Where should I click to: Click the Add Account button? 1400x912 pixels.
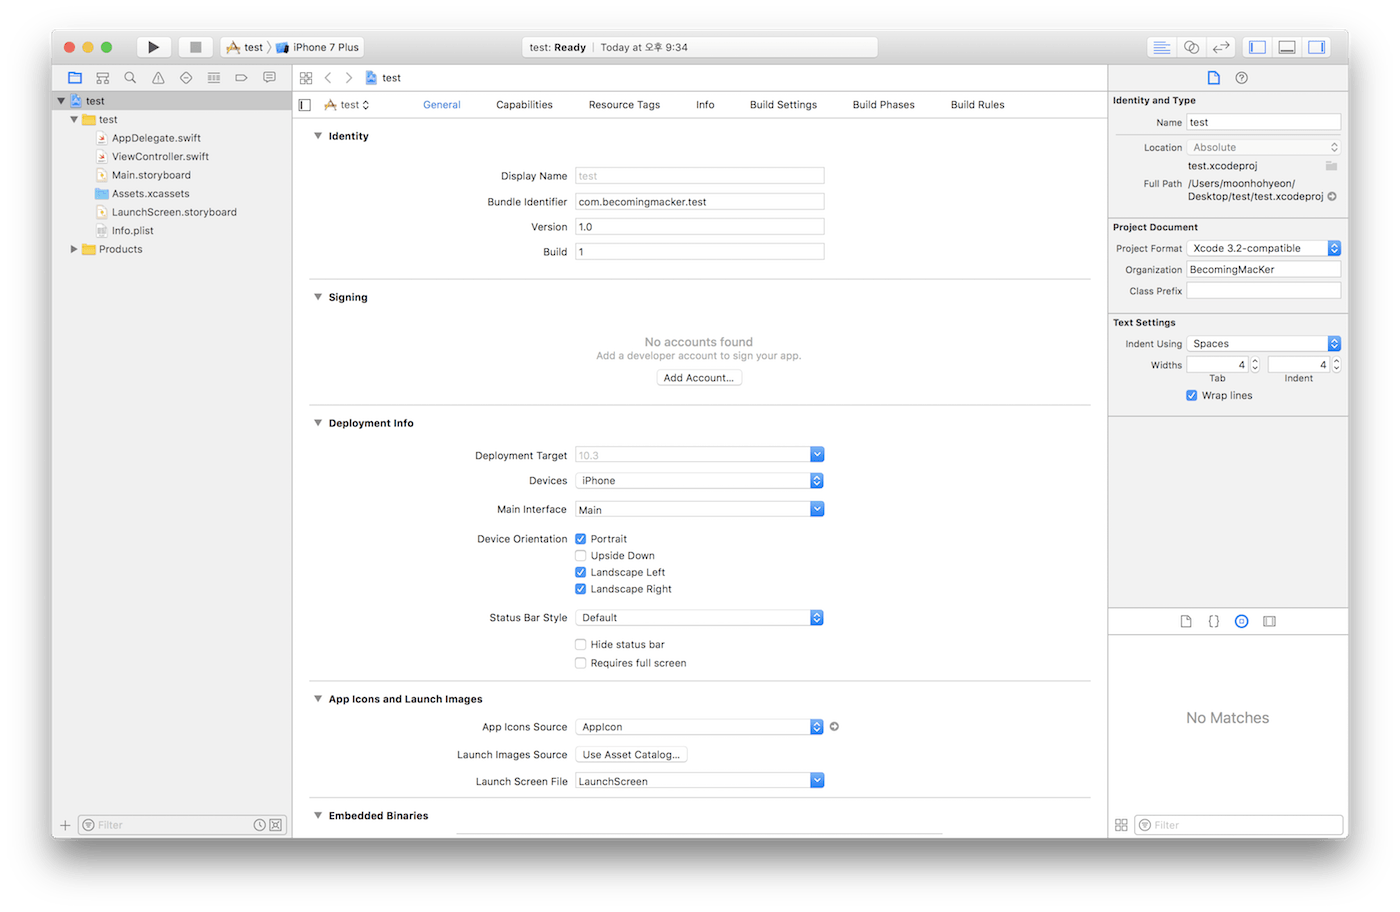pyautogui.click(x=699, y=377)
